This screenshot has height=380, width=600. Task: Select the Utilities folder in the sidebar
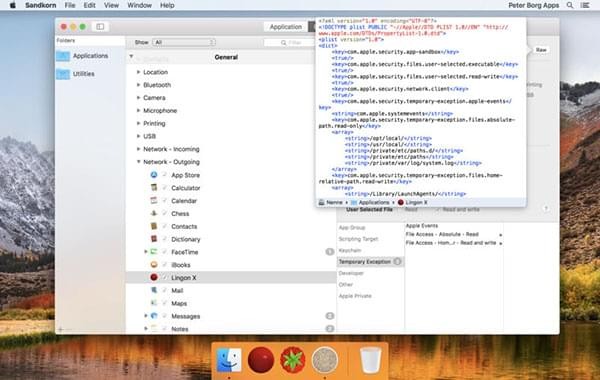click(x=83, y=74)
